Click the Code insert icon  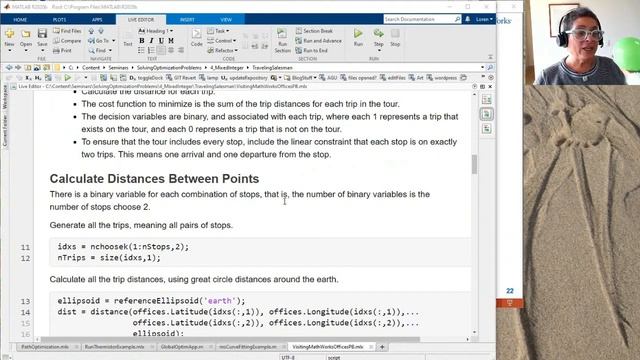[x=196, y=34]
